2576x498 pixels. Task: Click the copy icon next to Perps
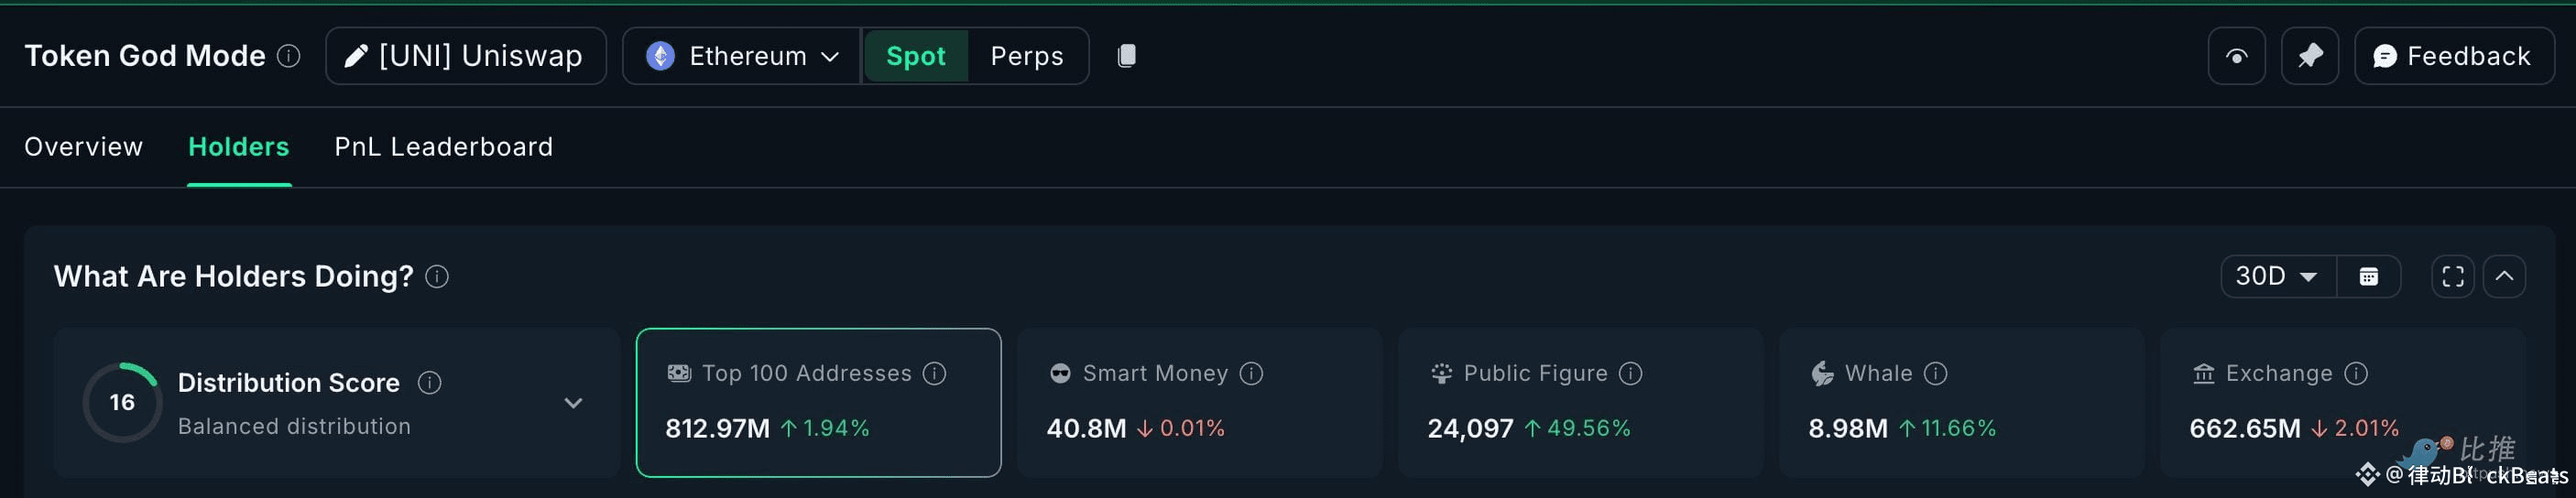pyautogui.click(x=1126, y=56)
